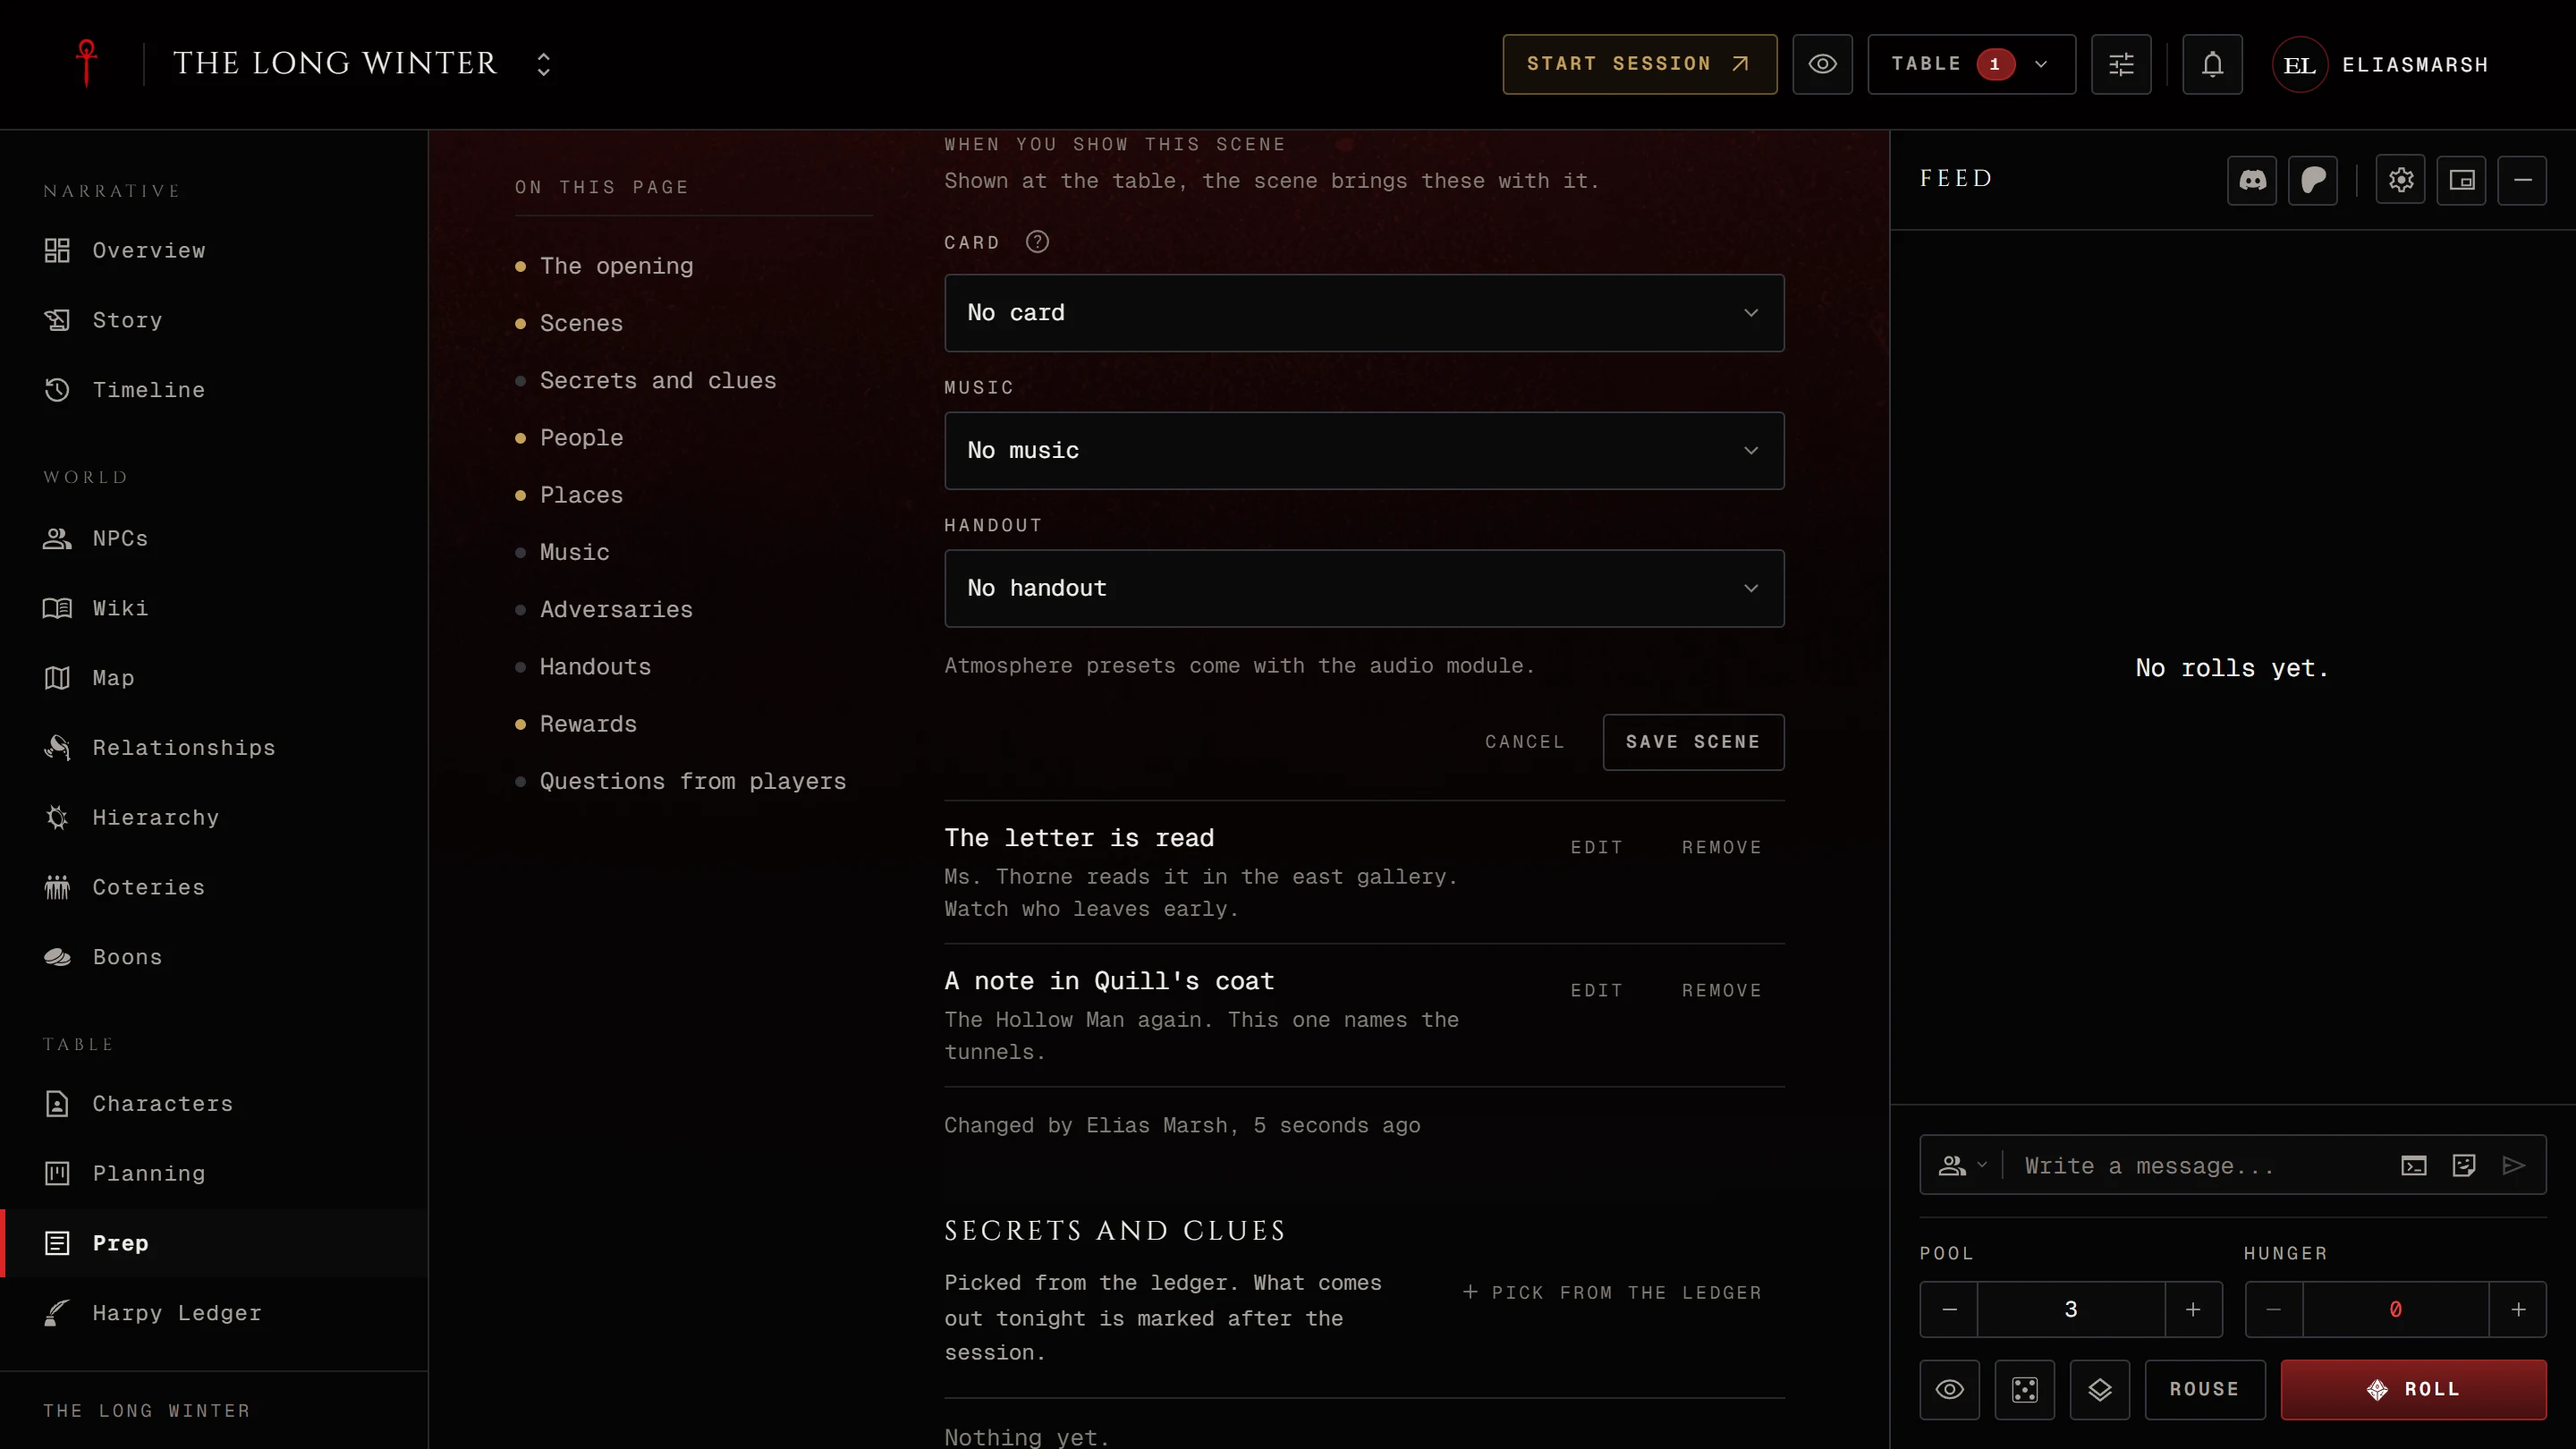The image size is (2576, 1449).
Task: Go to Story in the sidebar
Action: pyautogui.click(x=214, y=320)
